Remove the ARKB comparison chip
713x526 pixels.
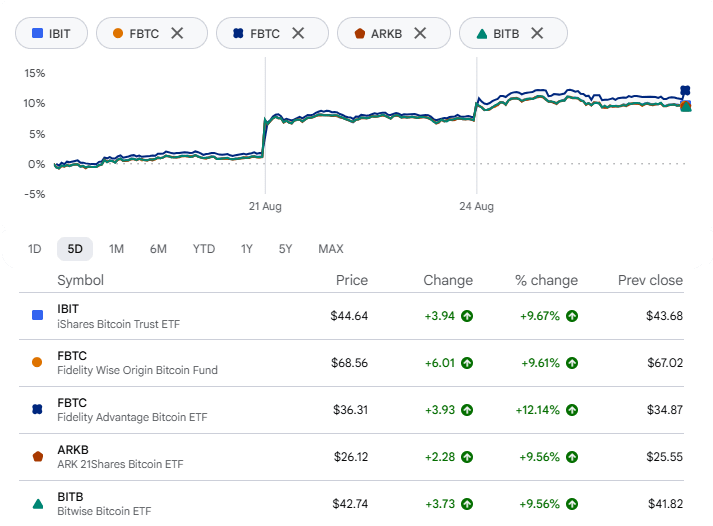tap(420, 33)
